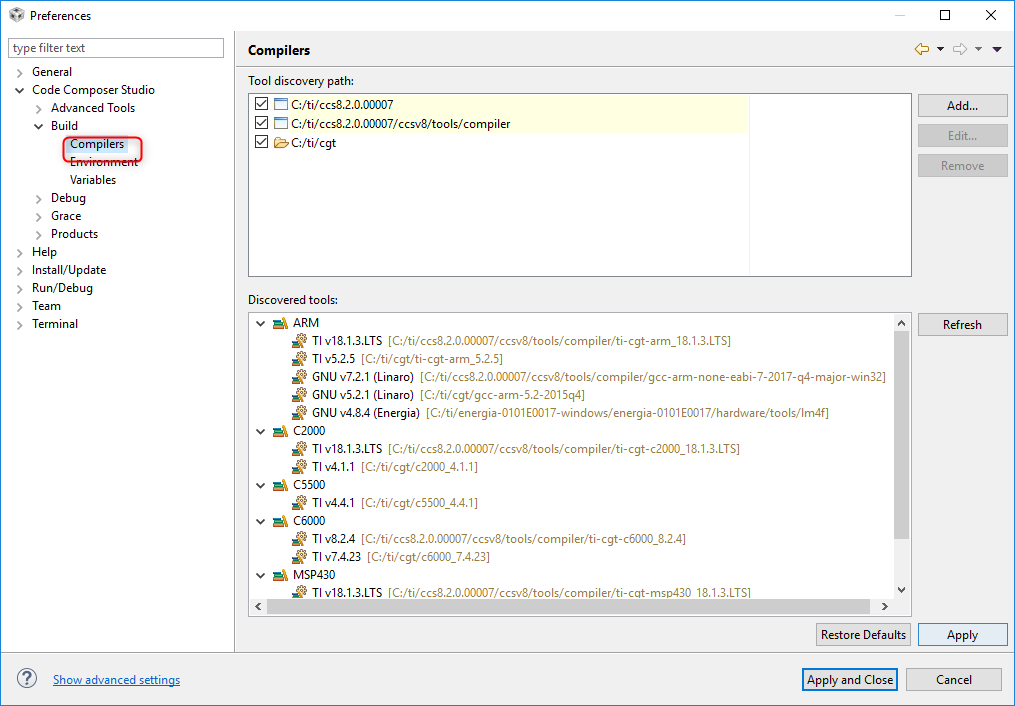Click the window icon beside C:/ti/ccs8.2.0.00007

pos(280,104)
